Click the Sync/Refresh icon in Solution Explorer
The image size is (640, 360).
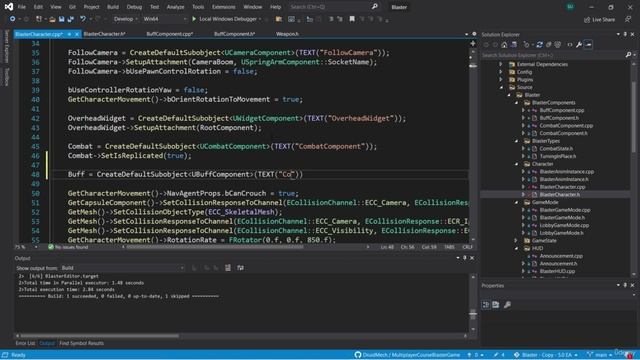(539, 44)
